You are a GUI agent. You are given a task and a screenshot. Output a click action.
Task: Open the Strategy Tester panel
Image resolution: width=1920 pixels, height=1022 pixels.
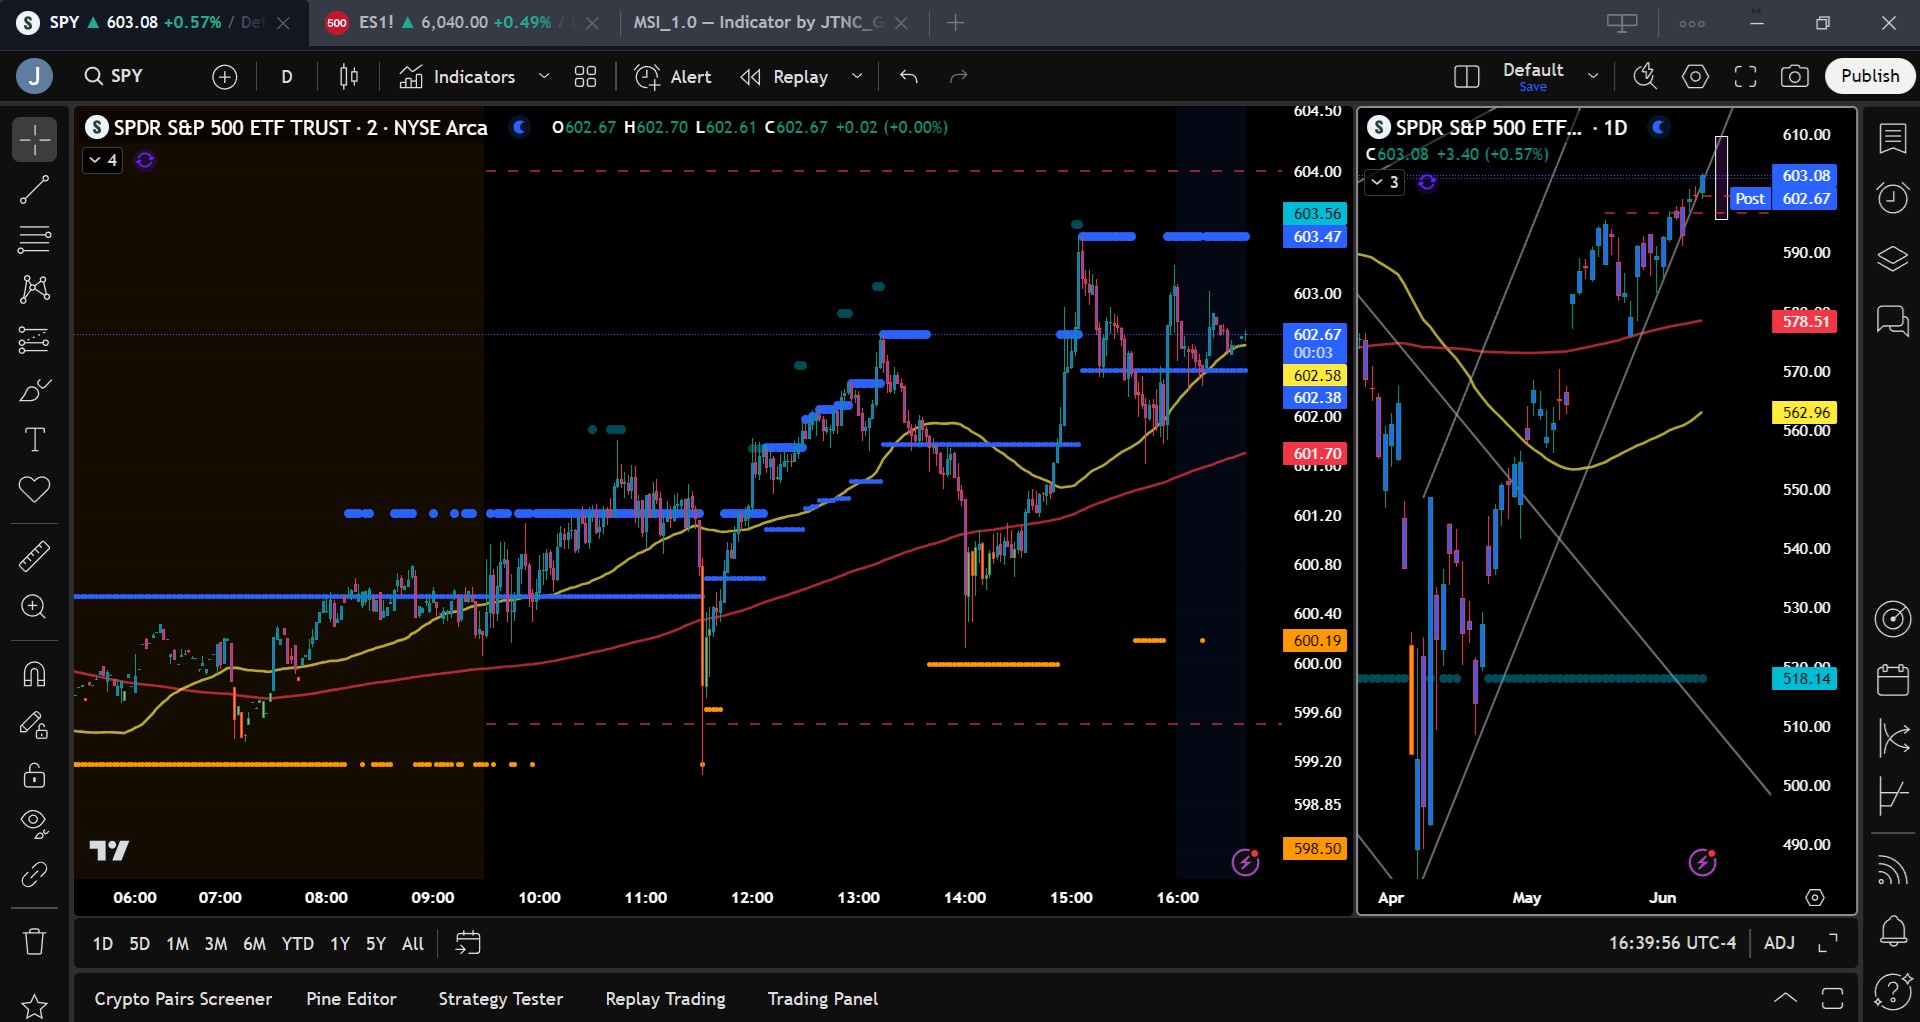coord(501,999)
